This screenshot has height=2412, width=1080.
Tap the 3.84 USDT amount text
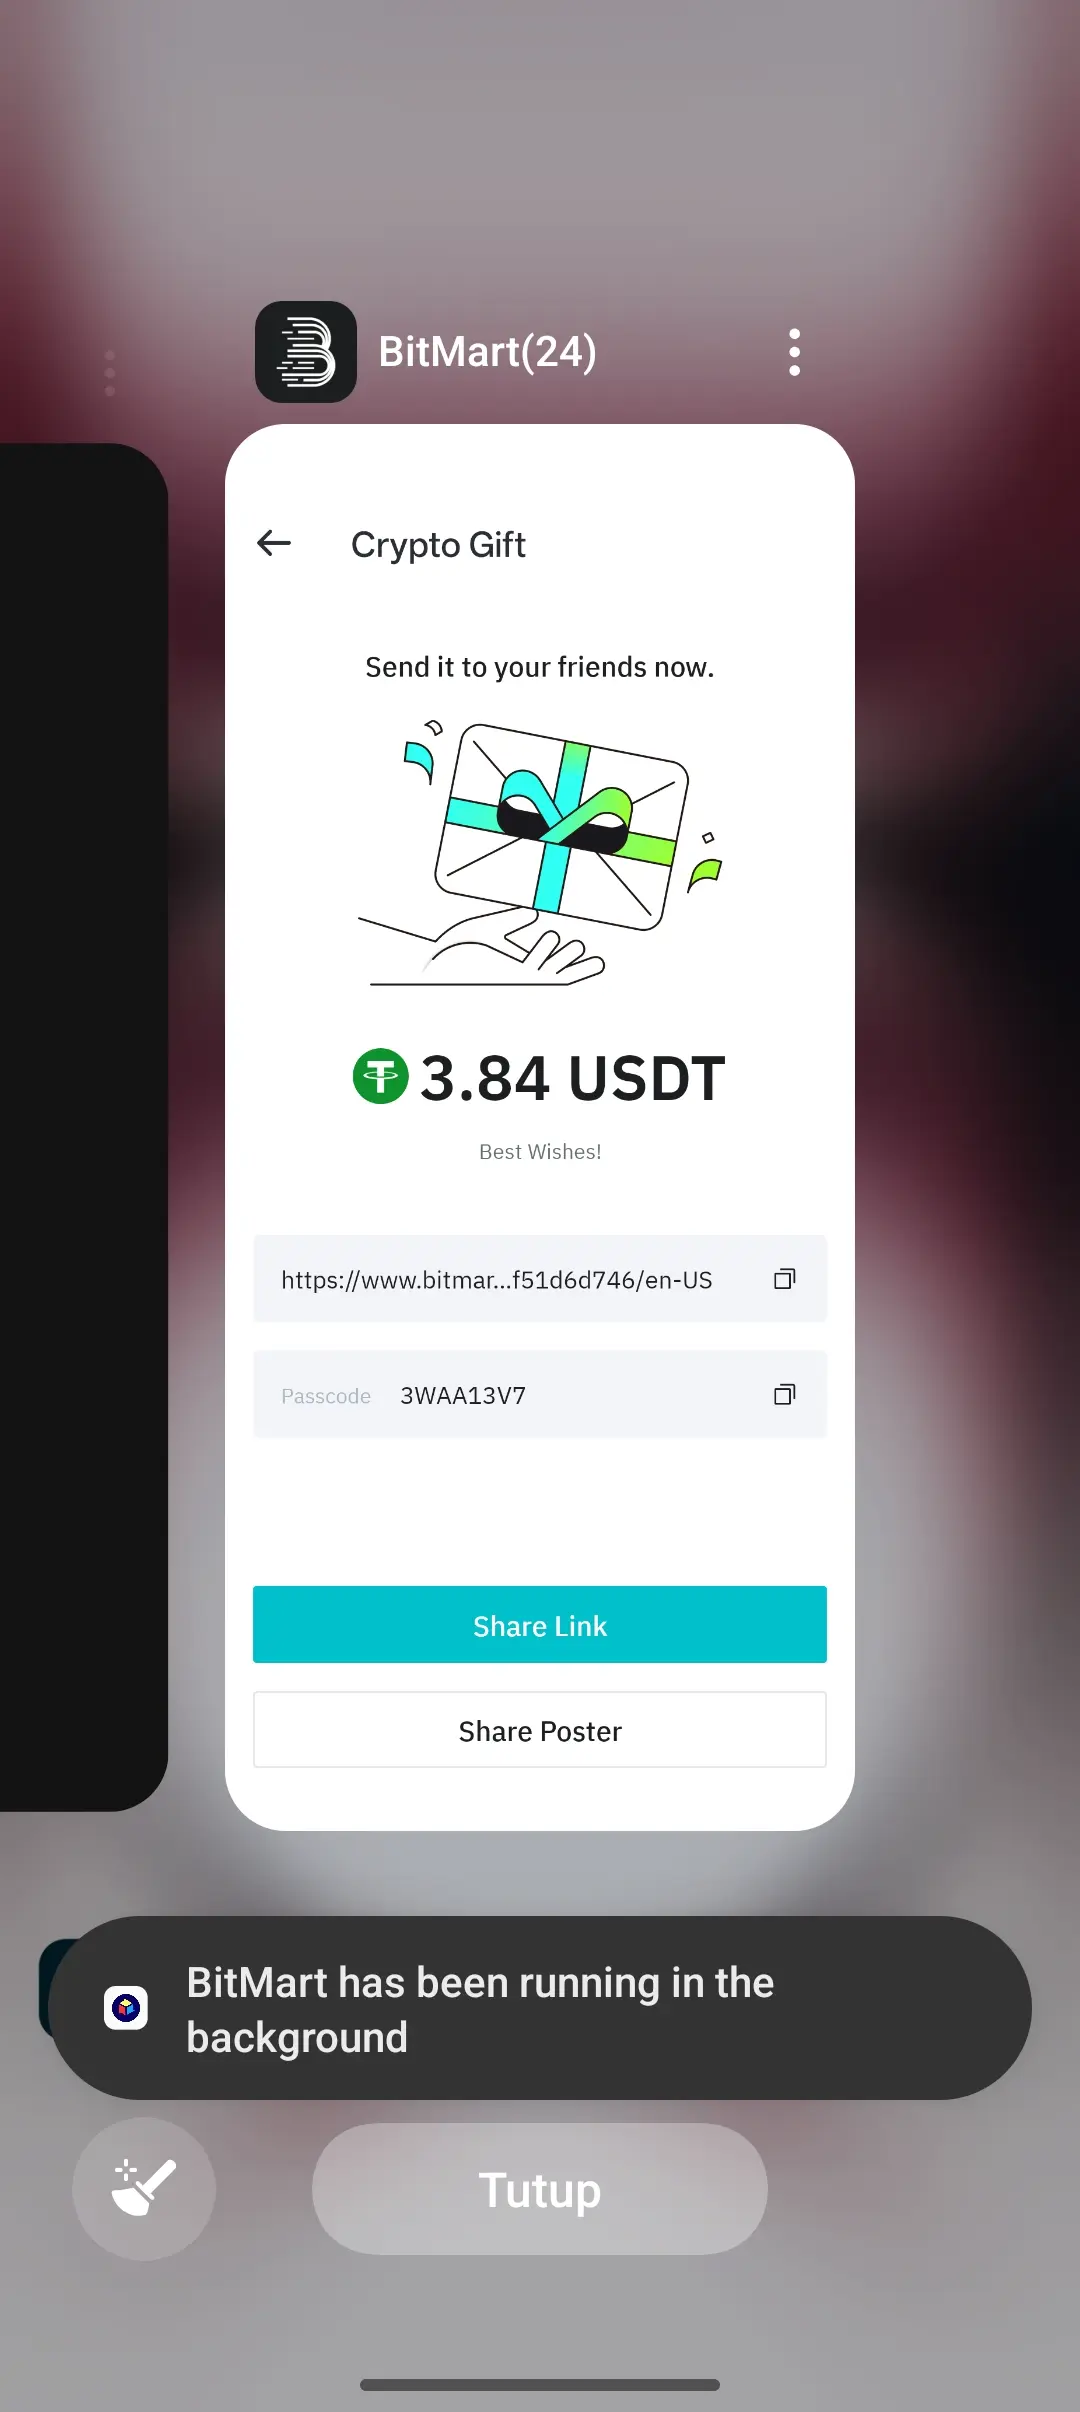[572, 1078]
